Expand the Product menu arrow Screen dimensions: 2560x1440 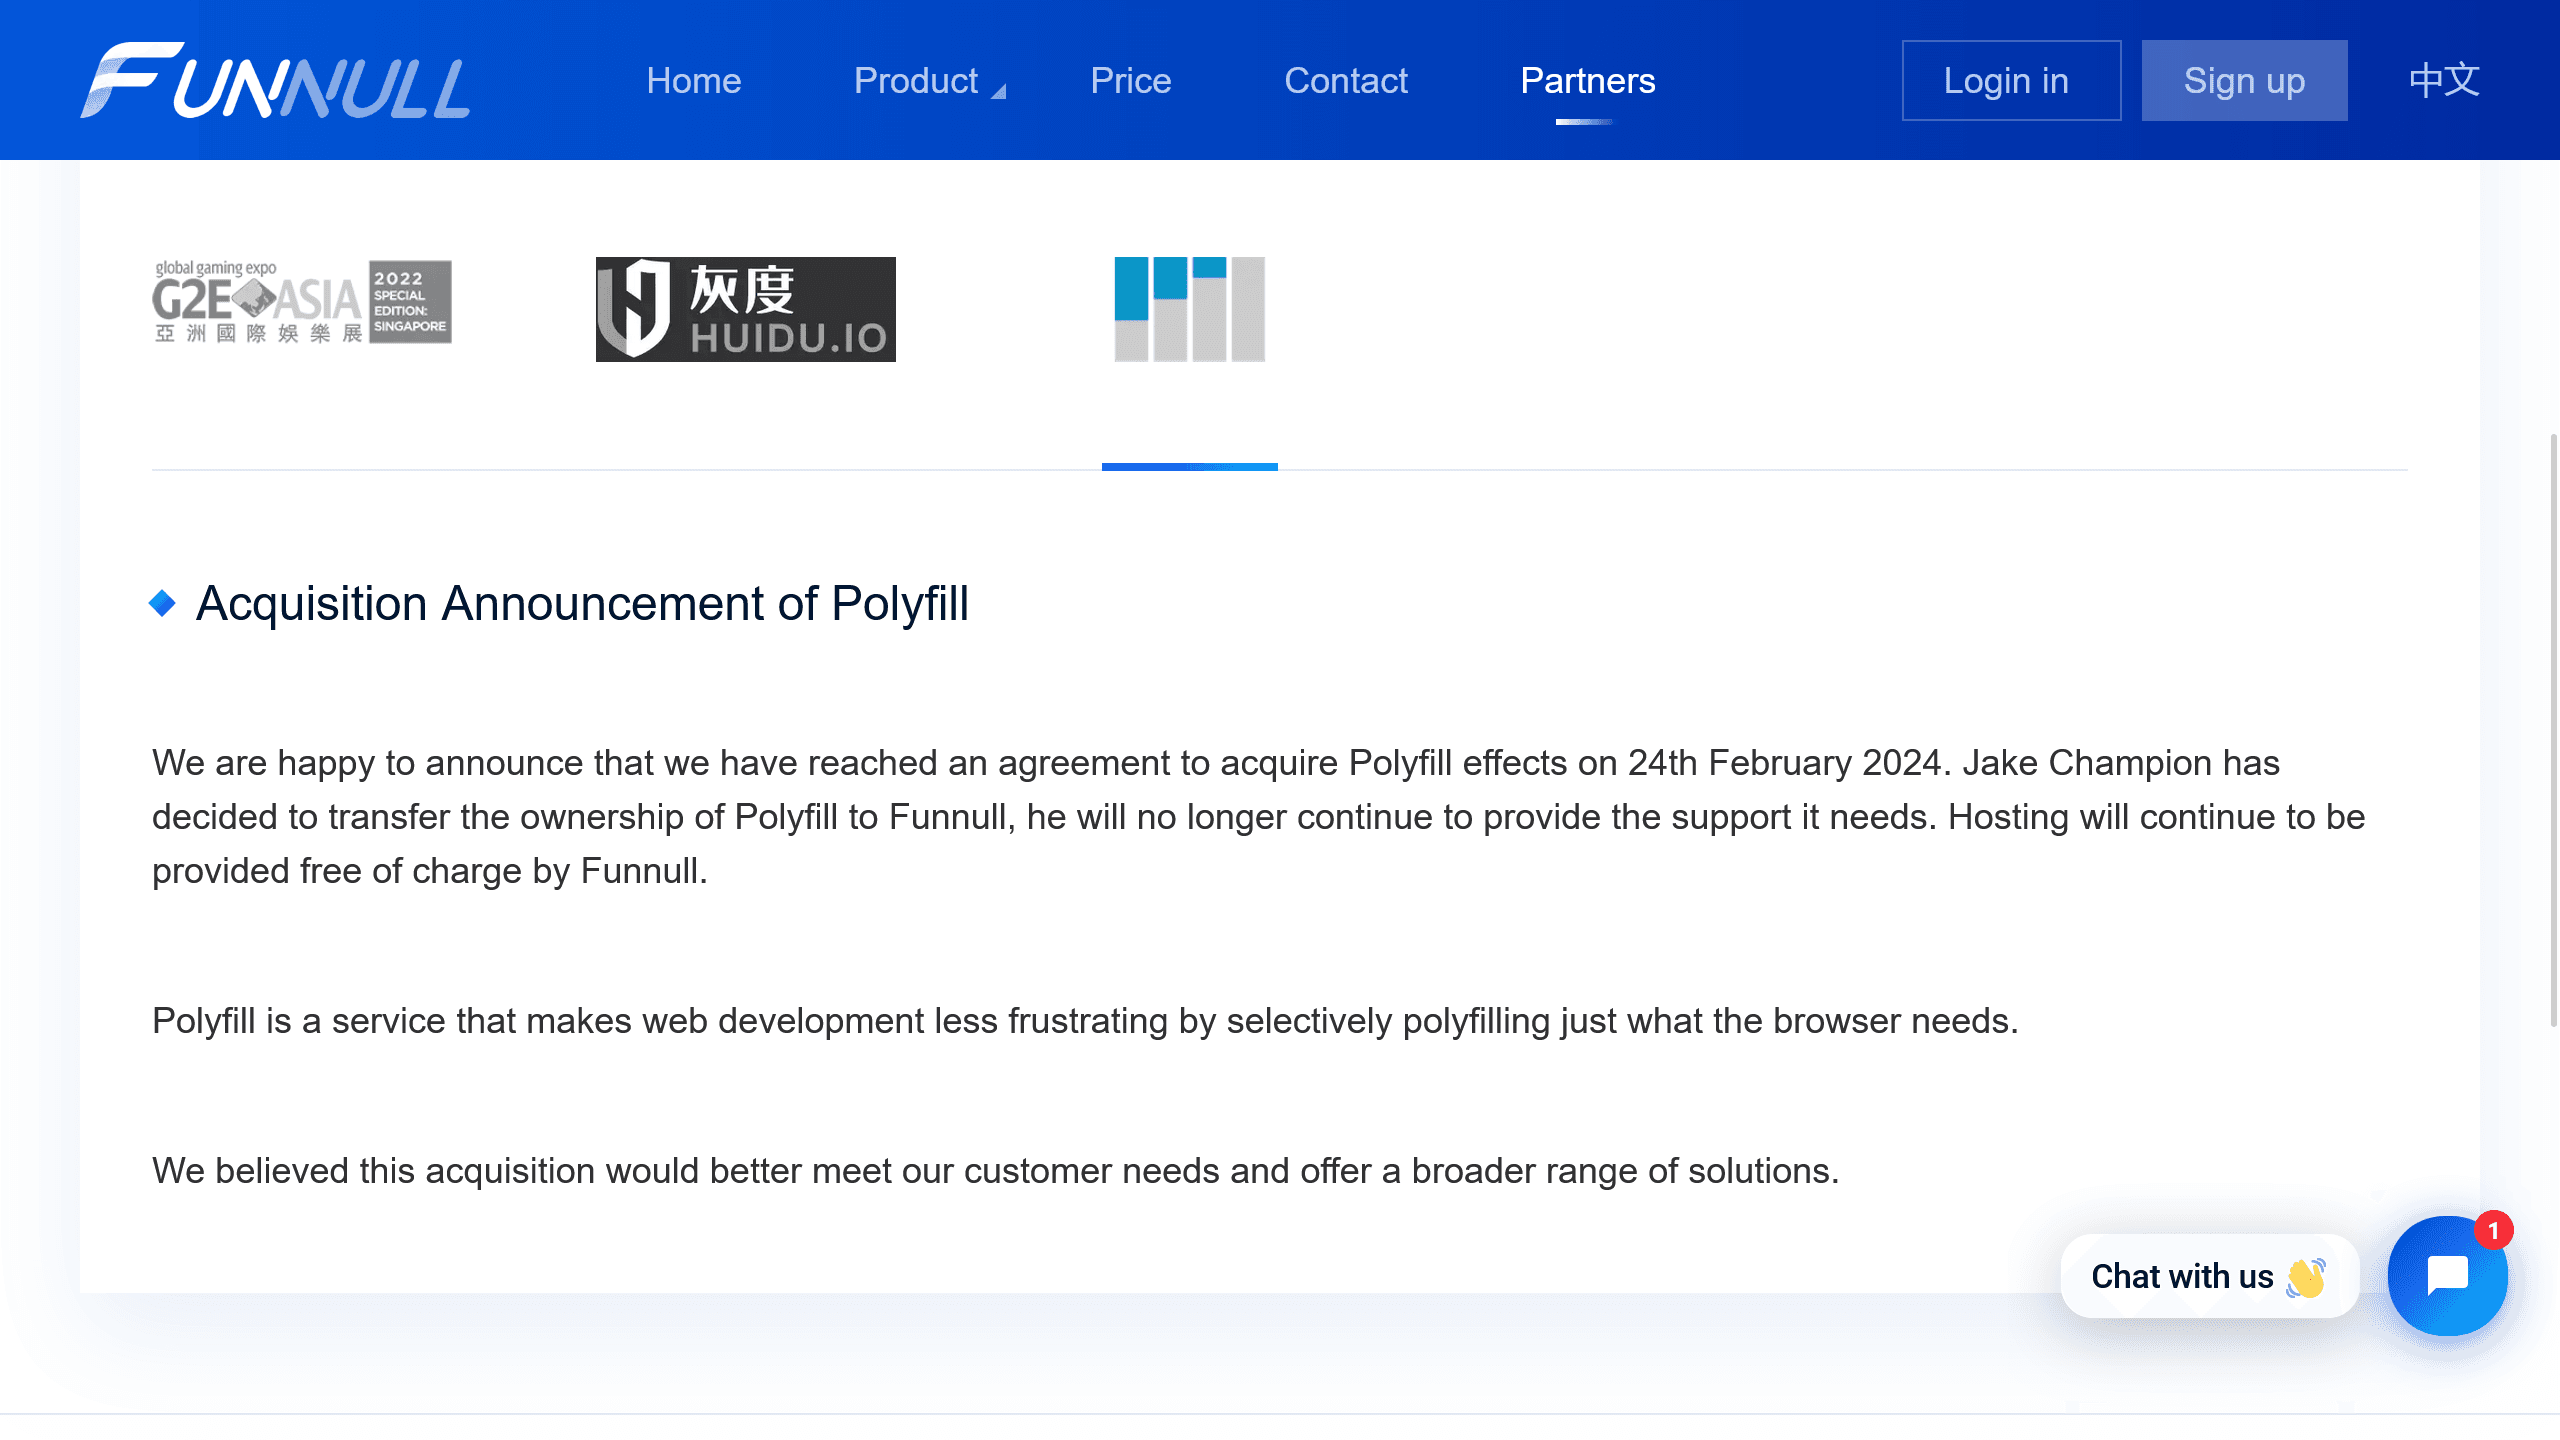[x=998, y=92]
